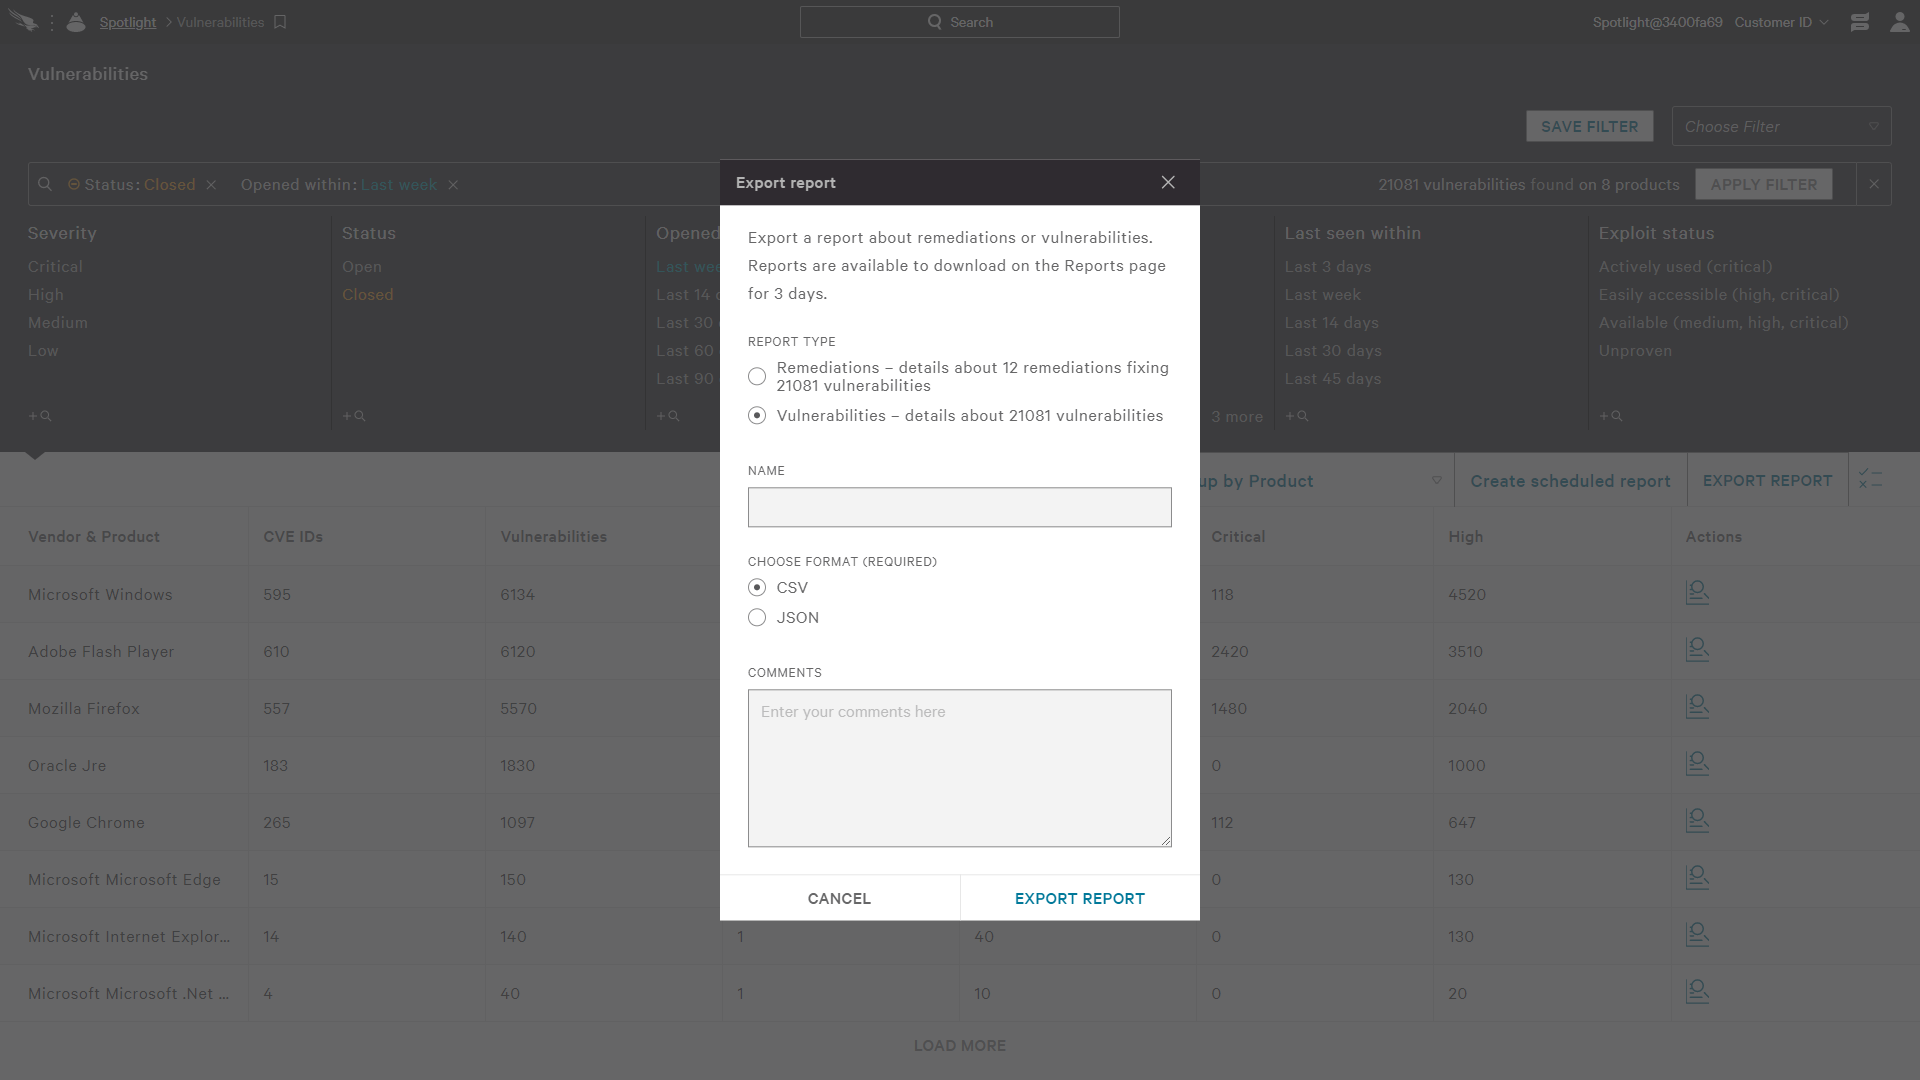The image size is (1920, 1080).
Task: Open action icon for Mozilla Firefox
Action: click(x=1697, y=707)
